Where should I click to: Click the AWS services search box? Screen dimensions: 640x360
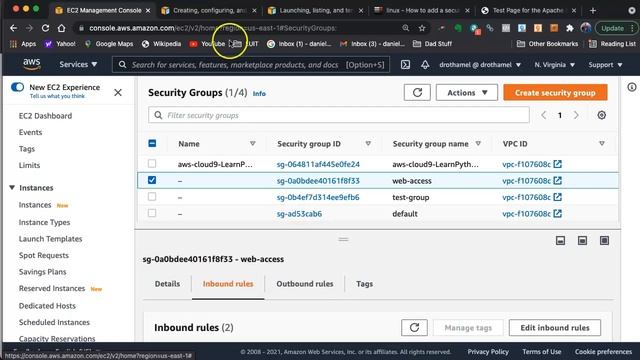251,64
